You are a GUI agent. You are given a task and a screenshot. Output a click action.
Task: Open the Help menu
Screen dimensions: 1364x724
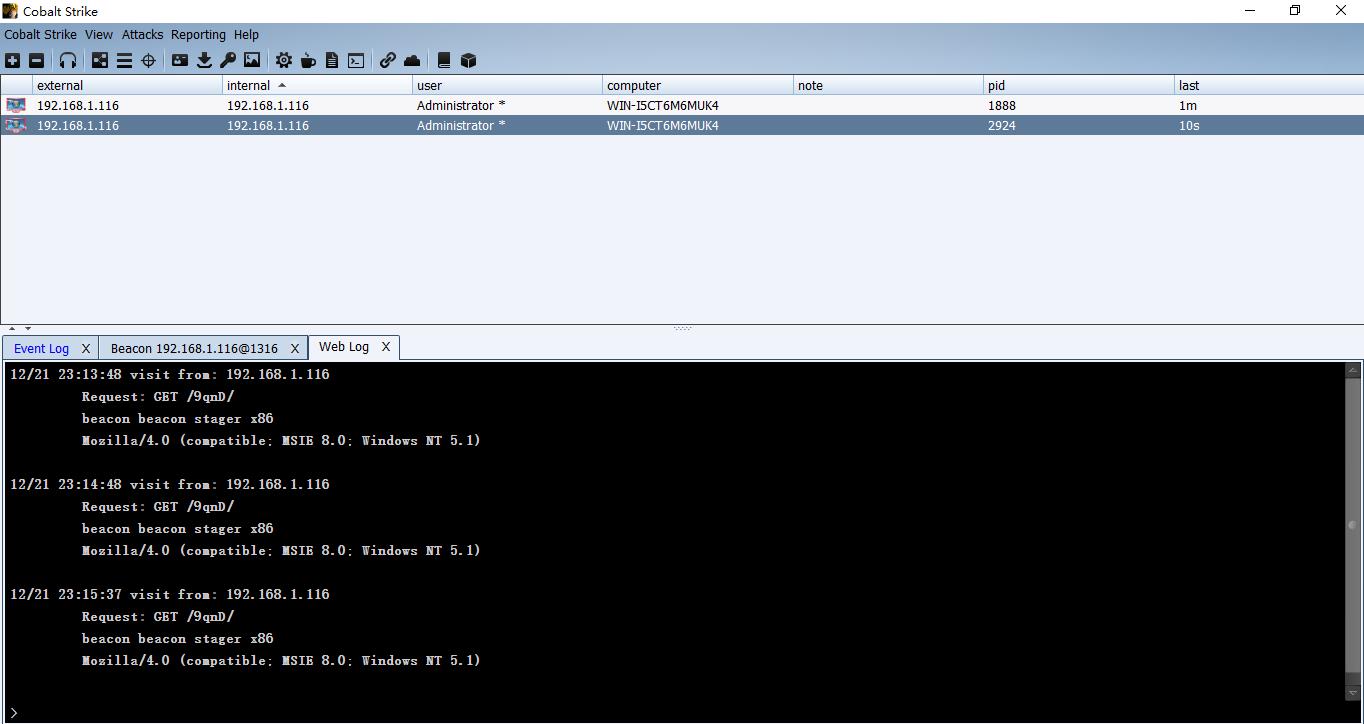246,34
